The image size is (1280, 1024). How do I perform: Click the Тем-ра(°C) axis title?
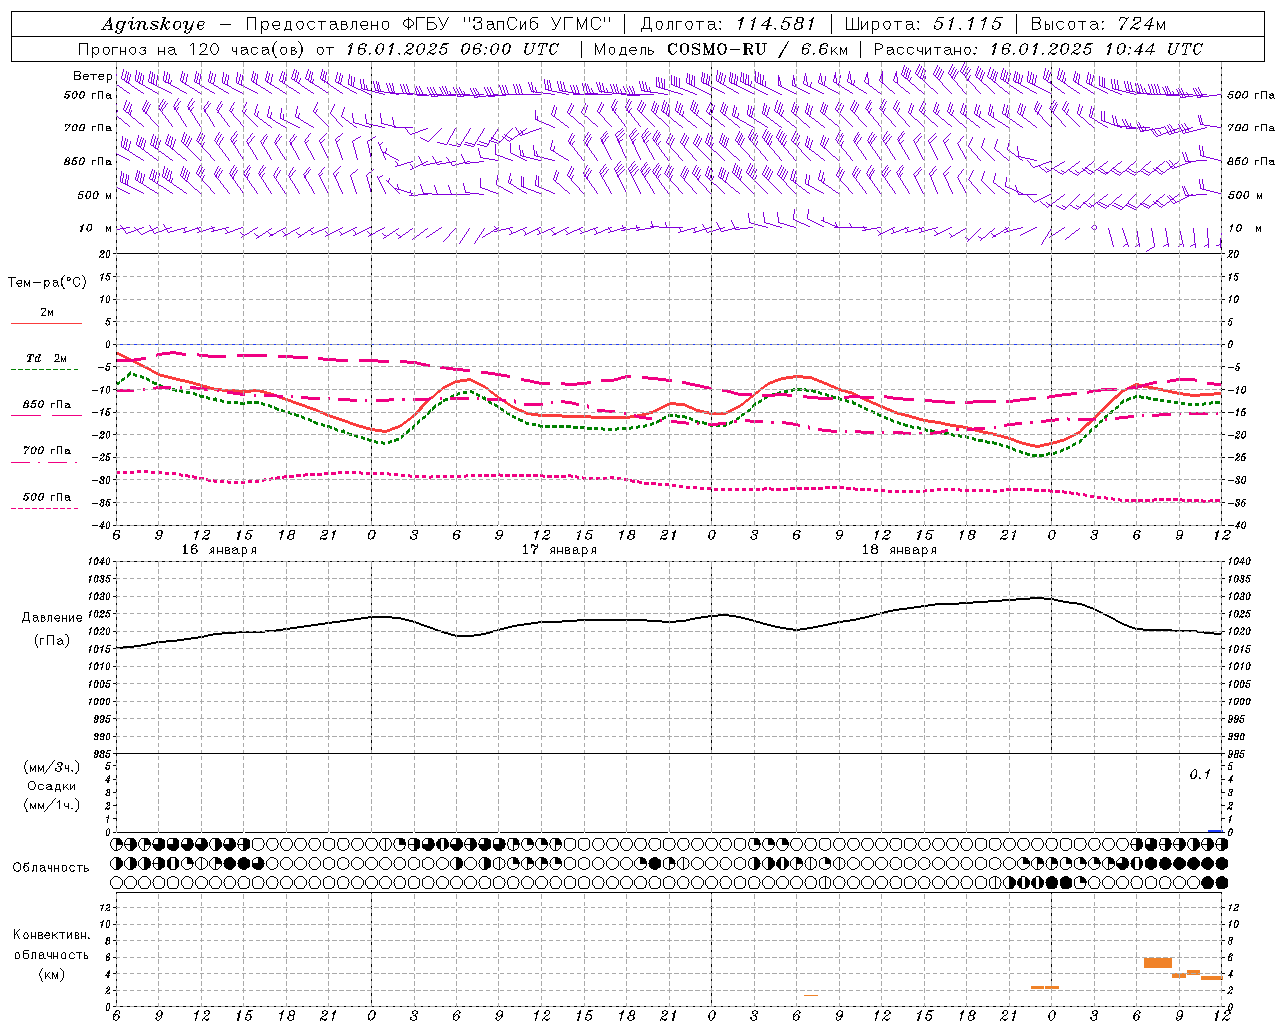click(47, 283)
